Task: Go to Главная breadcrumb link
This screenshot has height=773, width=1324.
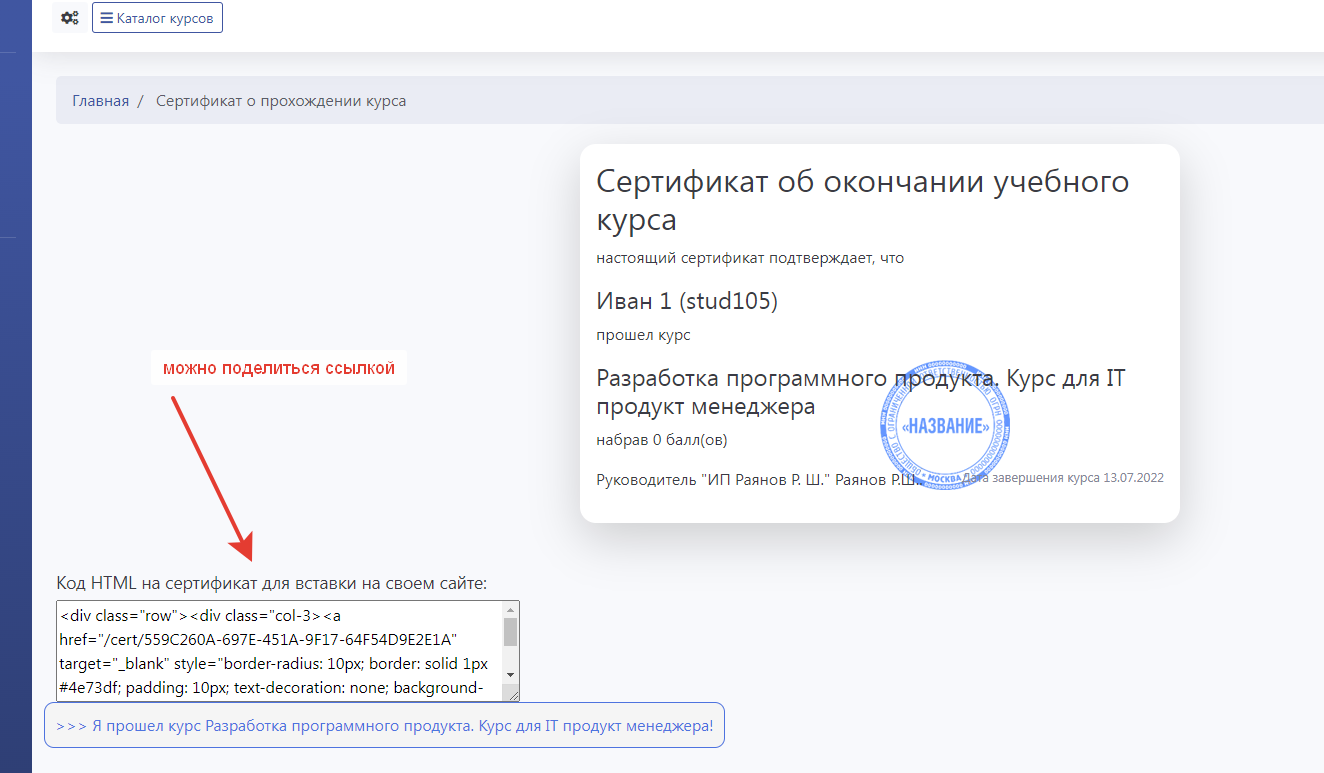Action: [100, 101]
